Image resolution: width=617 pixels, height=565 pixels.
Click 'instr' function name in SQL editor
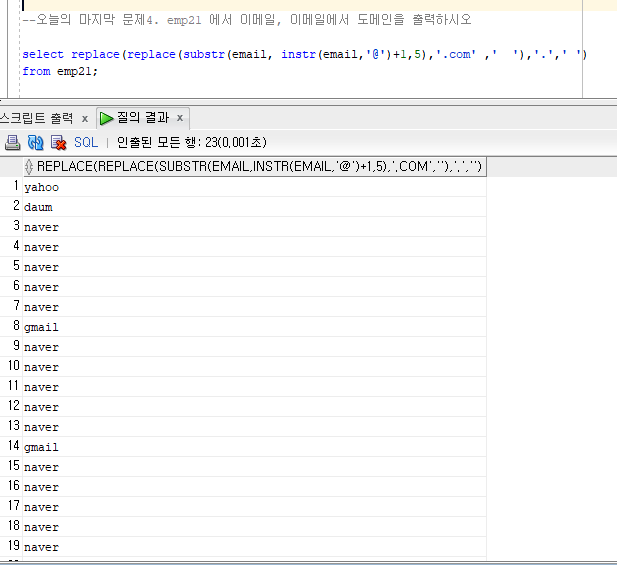(298, 54)
